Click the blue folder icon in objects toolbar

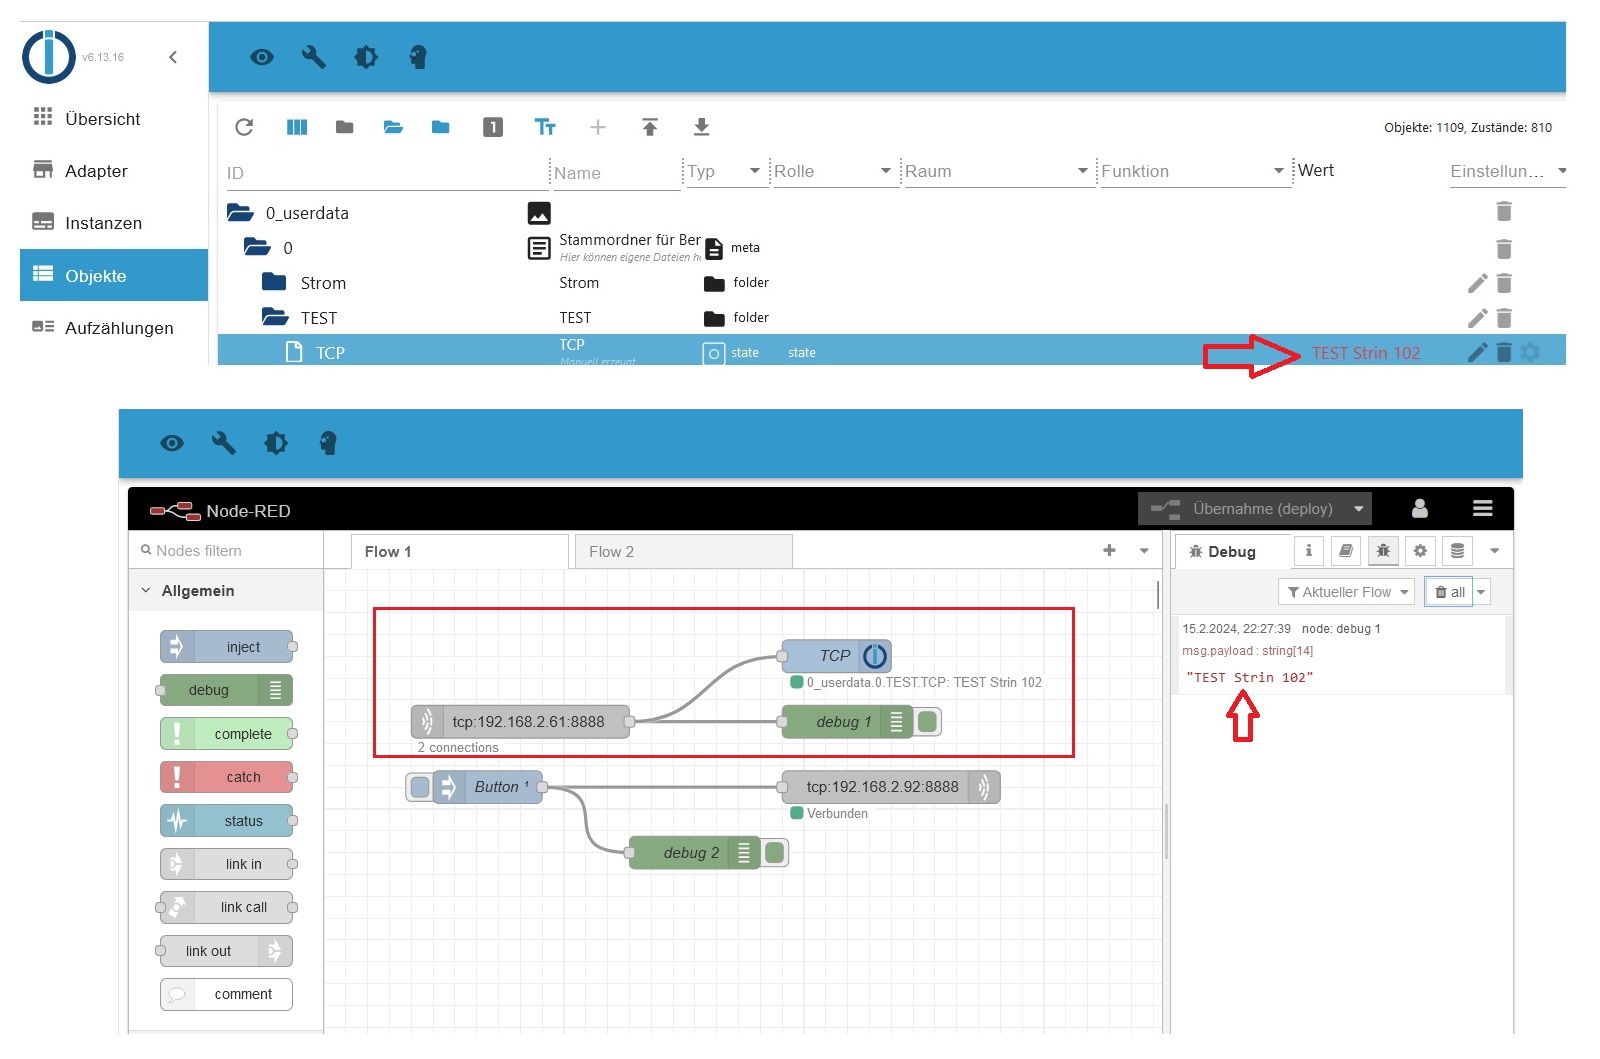pyautogui.click(x=441, y=127)
